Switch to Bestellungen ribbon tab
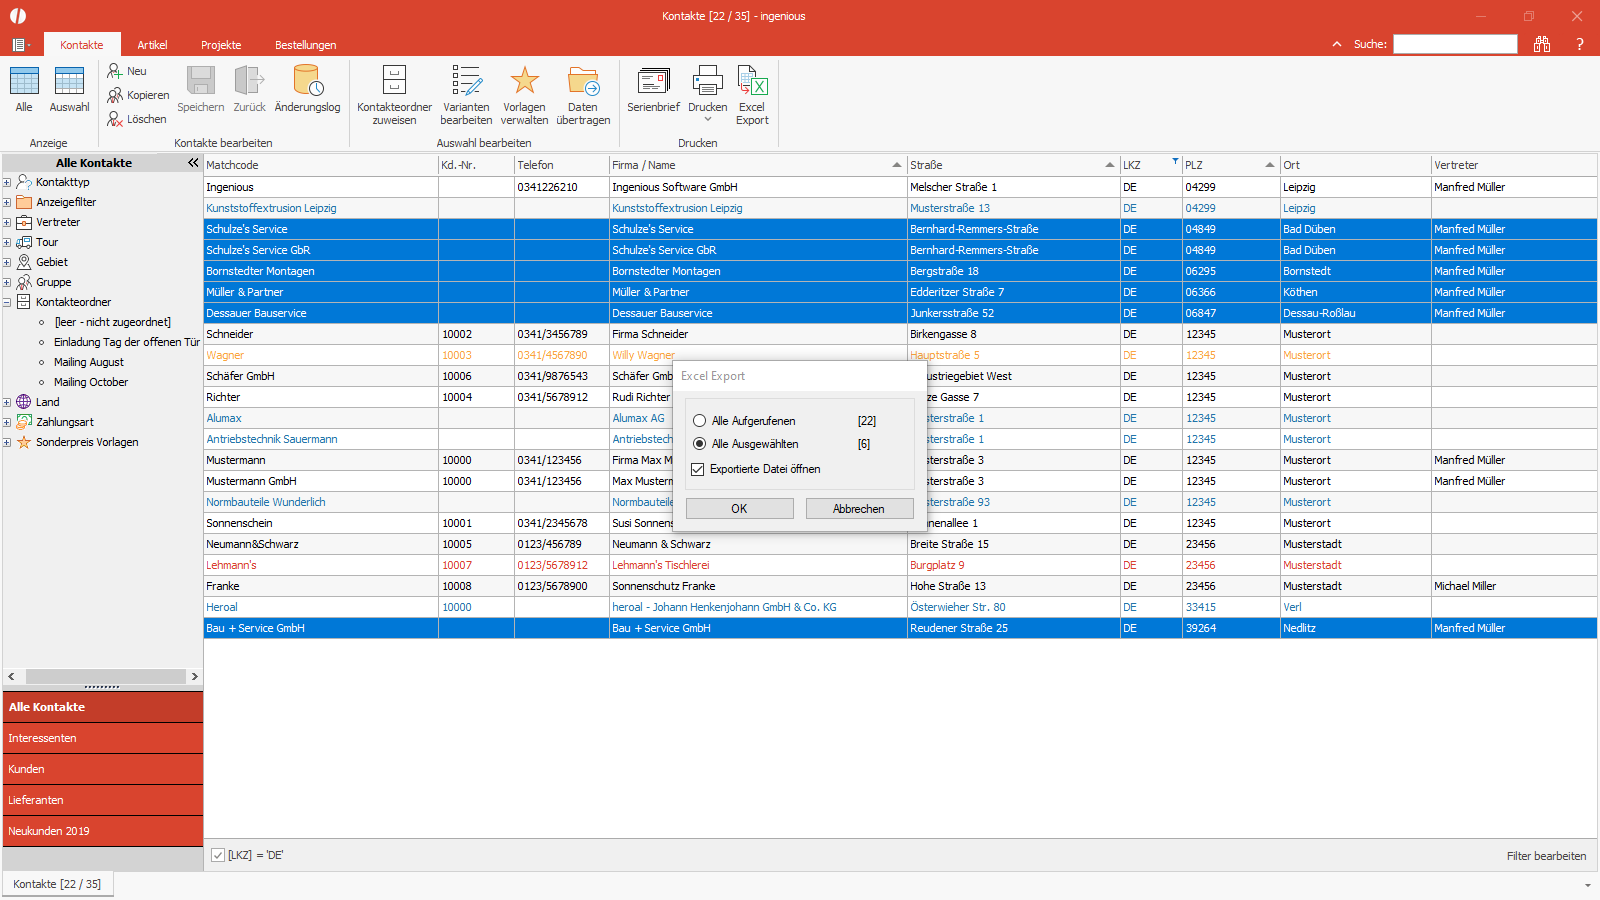1600x900 pixels. pyautogui.click(x=305, y=45)
